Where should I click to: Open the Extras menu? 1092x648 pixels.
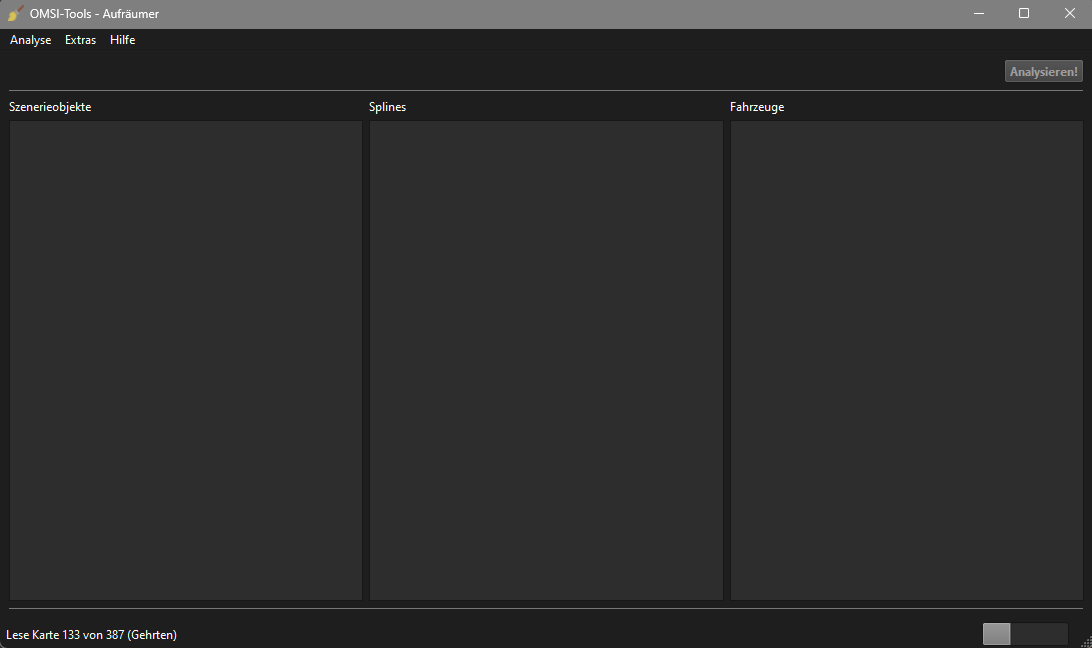(80, 40)
